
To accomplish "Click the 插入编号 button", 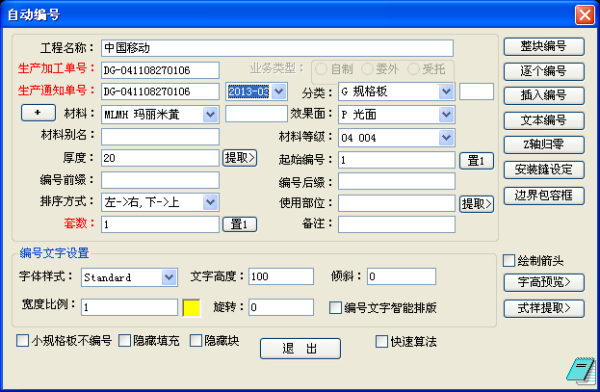I will (x=544, y=96).
